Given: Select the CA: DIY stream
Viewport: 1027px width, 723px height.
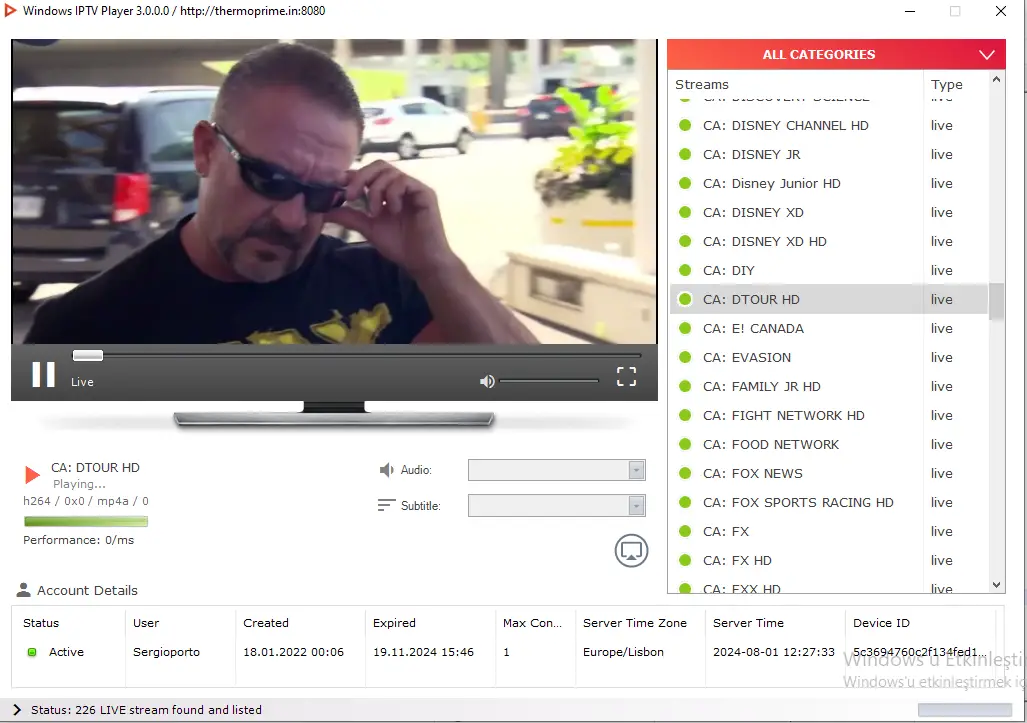Looking at the screenshot, I should click(x=829, y=270).
